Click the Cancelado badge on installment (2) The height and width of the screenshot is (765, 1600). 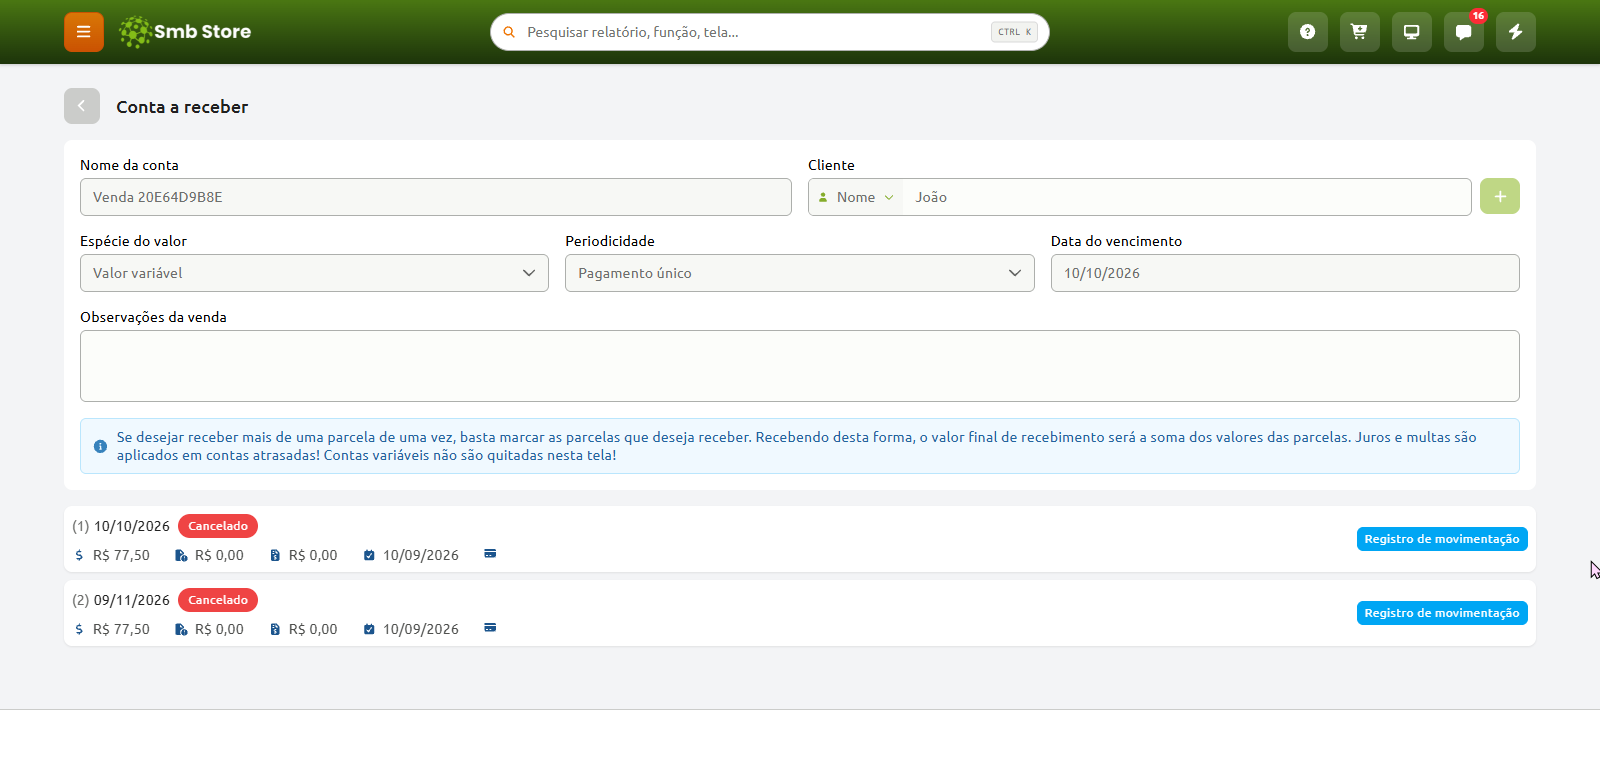[218, 600]
